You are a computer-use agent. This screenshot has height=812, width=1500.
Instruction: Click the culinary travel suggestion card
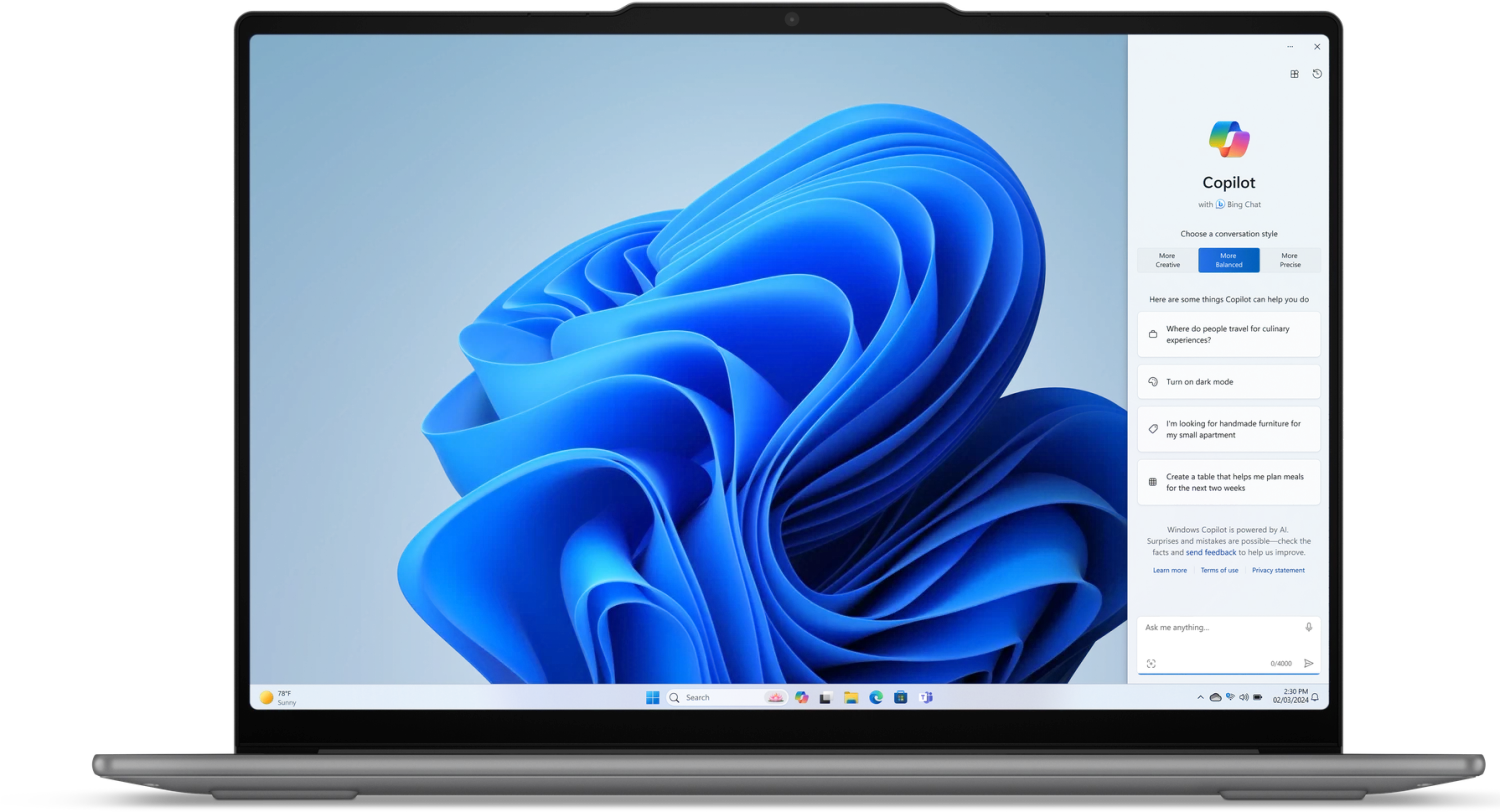point(1228,334)
